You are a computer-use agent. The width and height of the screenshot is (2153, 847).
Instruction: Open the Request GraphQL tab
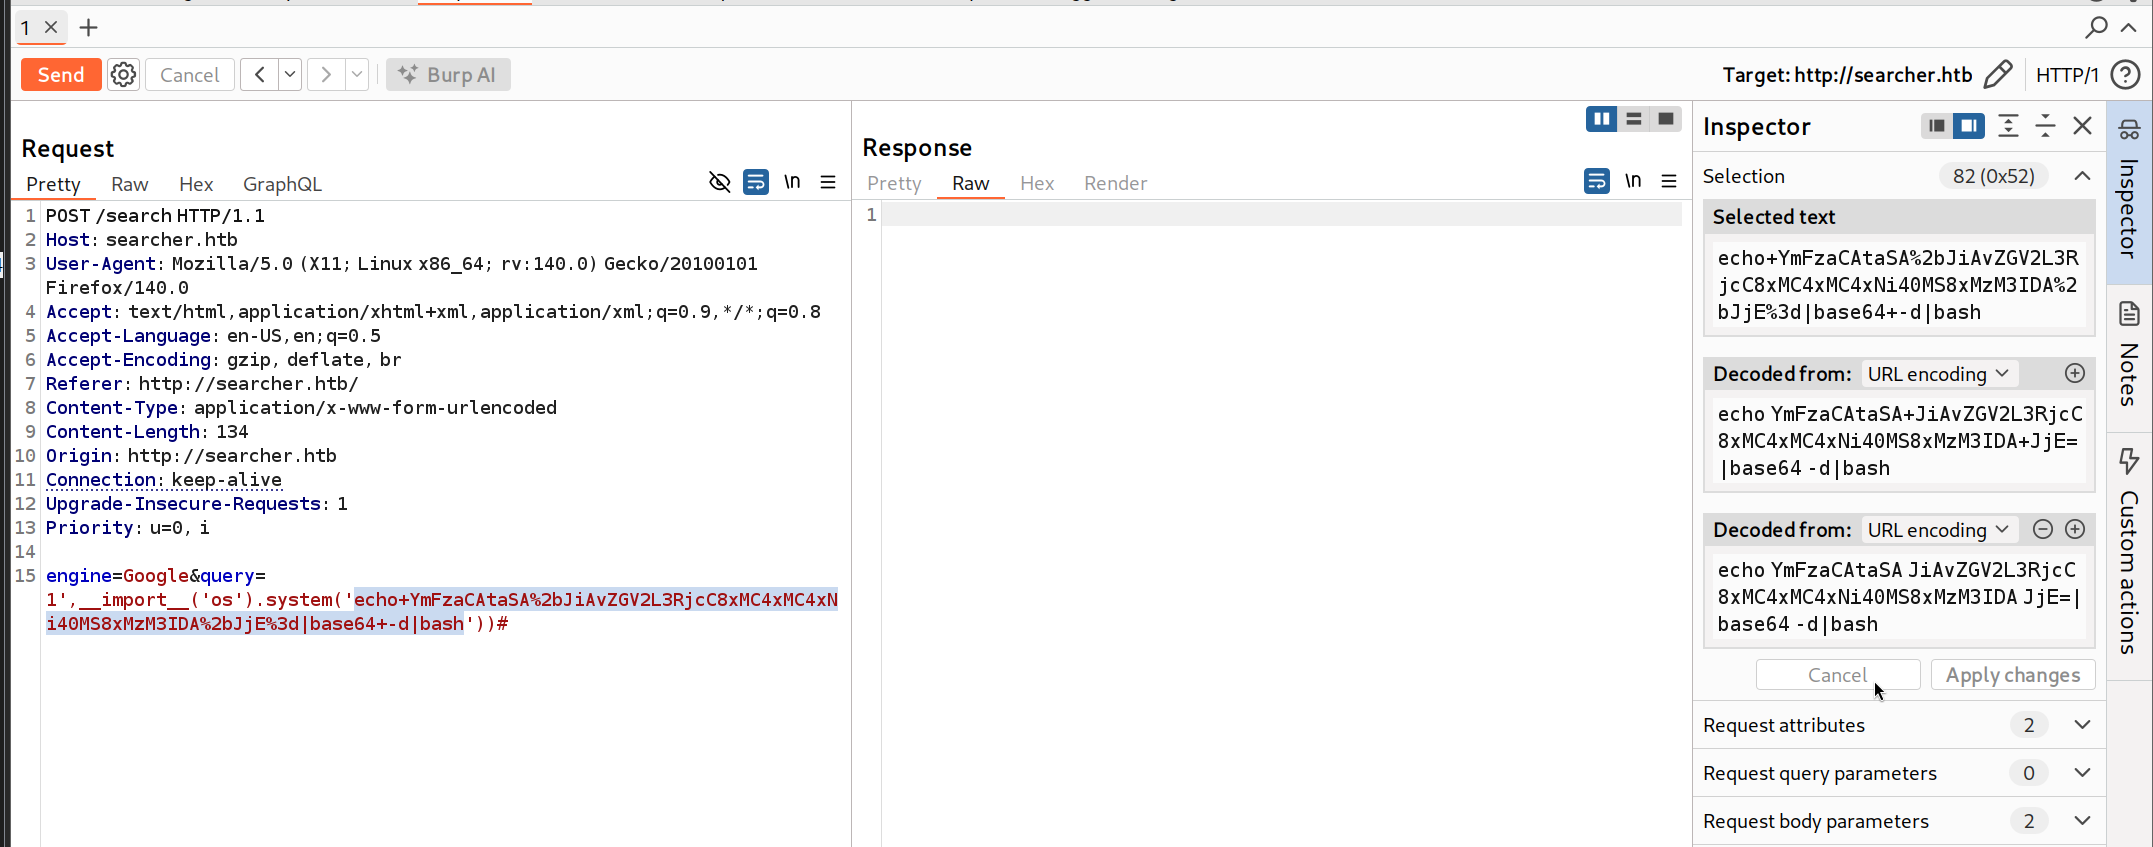[282, 184]
